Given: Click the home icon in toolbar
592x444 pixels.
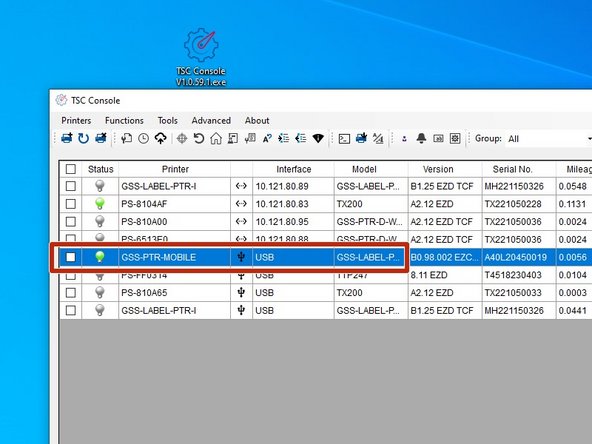Looking at the screenshot, I should pyautogui.click(x=216, y=139).
